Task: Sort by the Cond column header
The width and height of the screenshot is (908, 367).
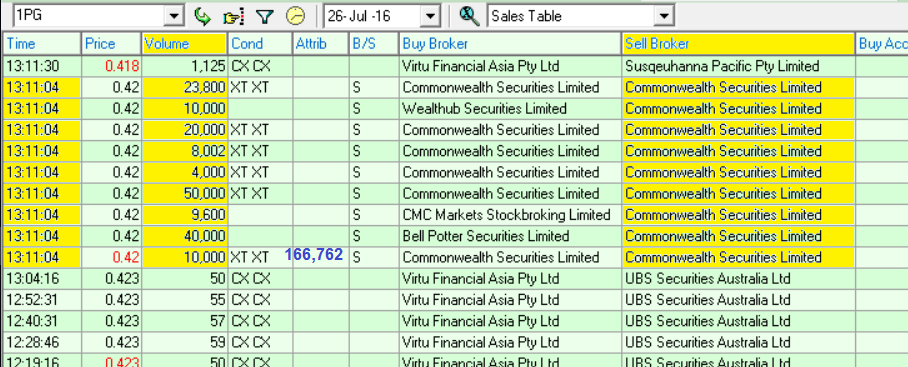Action: 259,43
